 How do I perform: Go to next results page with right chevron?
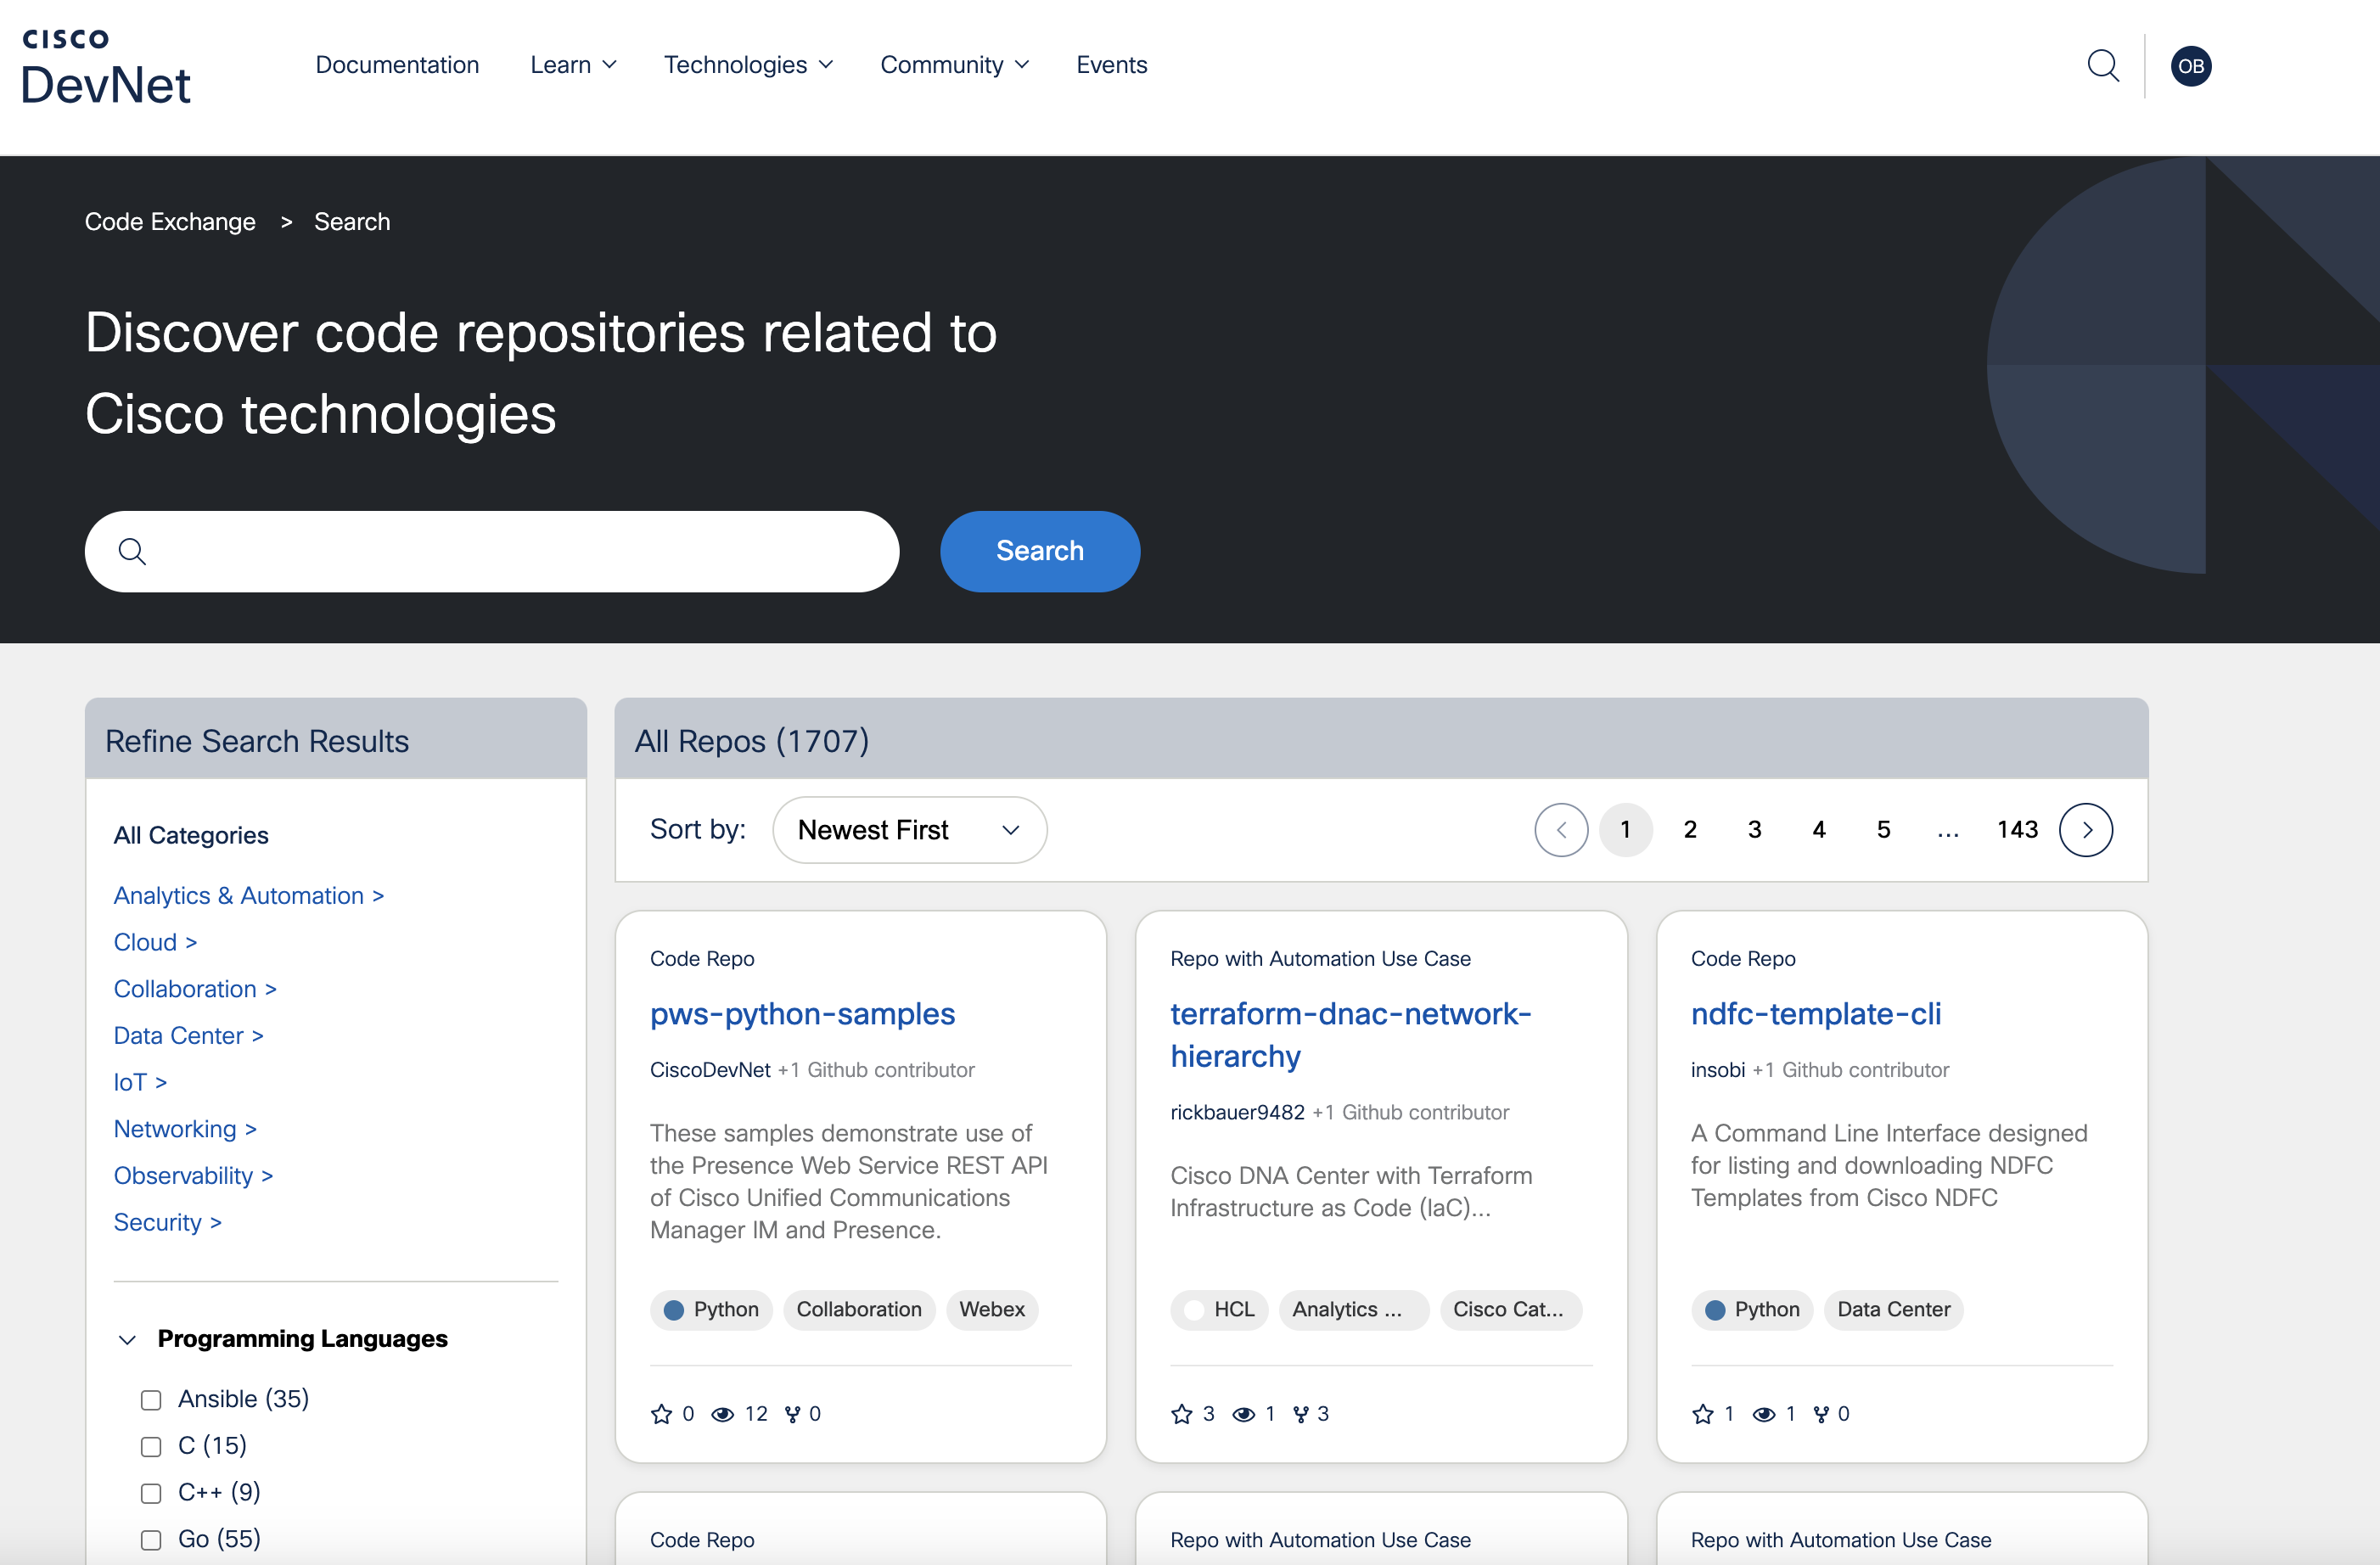pos(2087,829)
